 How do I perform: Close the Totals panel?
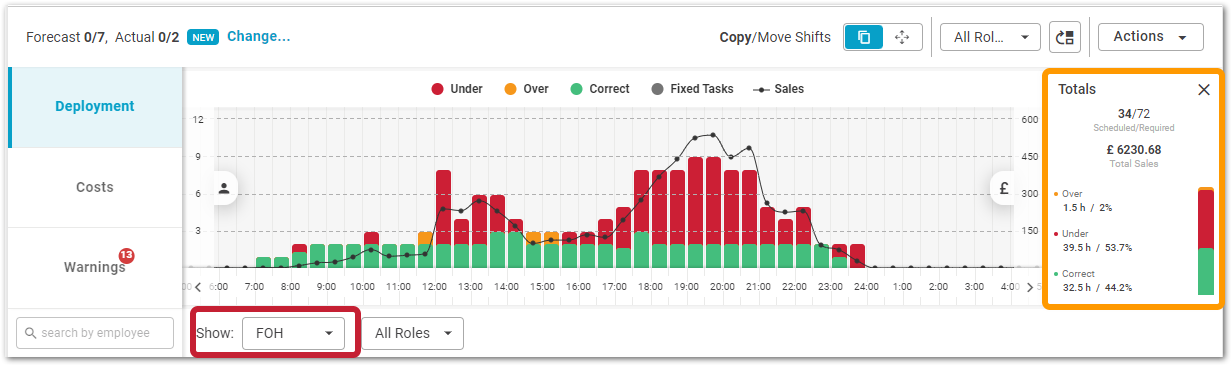1204,90
